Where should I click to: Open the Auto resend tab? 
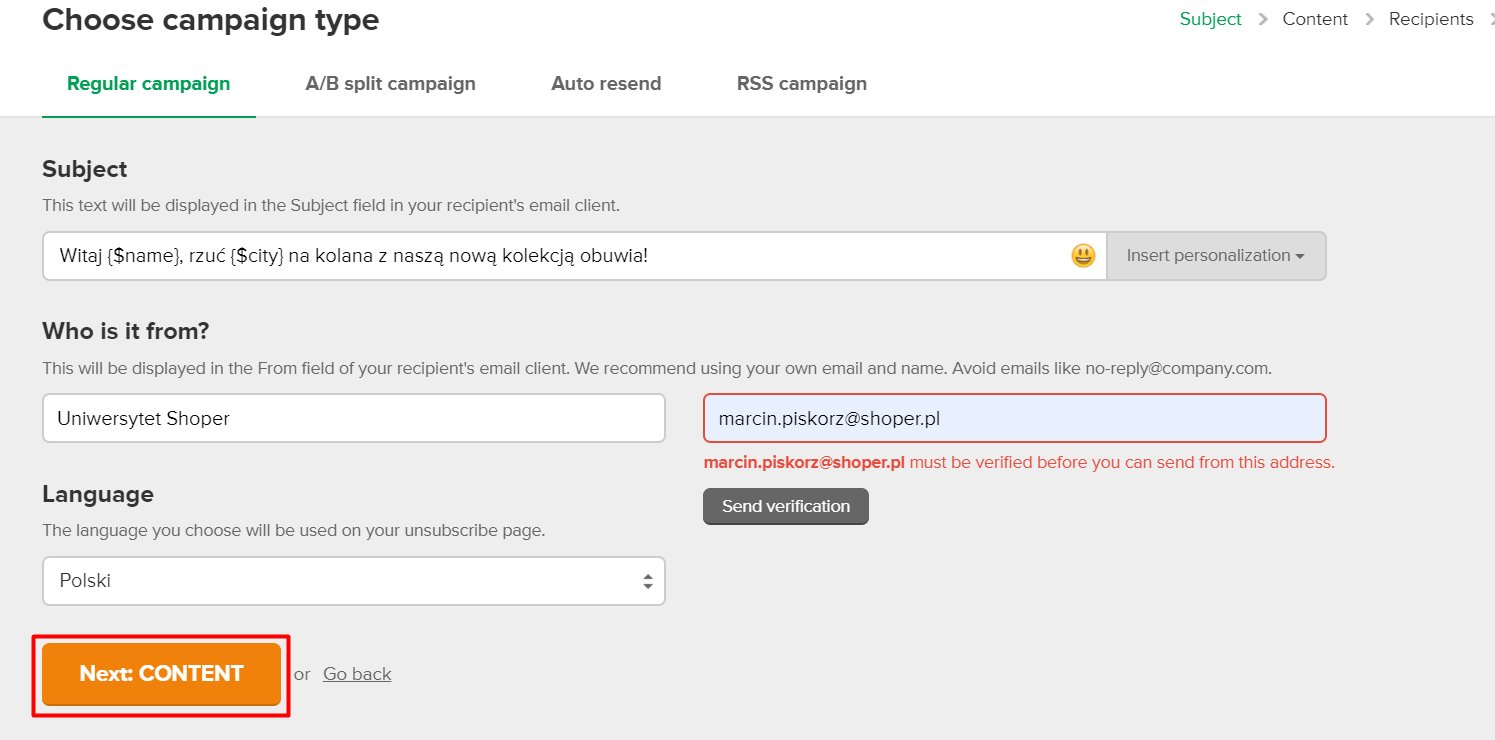click(606, 84)
